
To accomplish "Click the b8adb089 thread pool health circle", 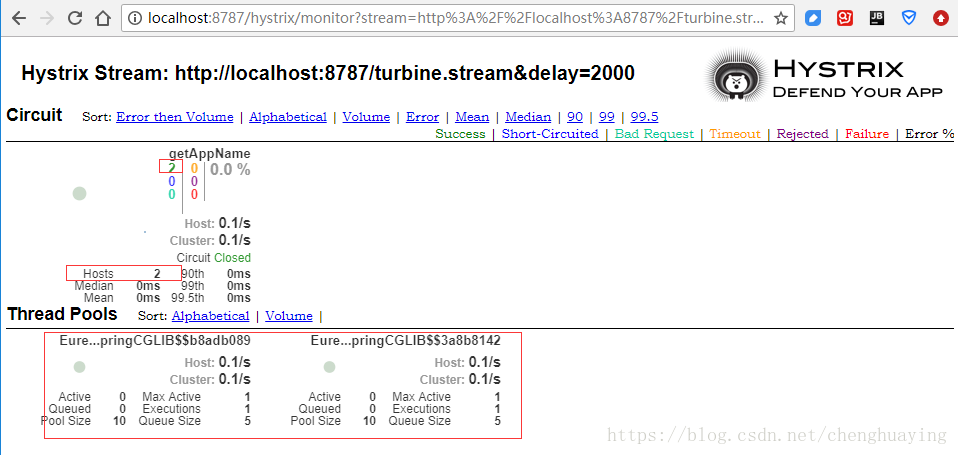I will (x=79, y=367).
